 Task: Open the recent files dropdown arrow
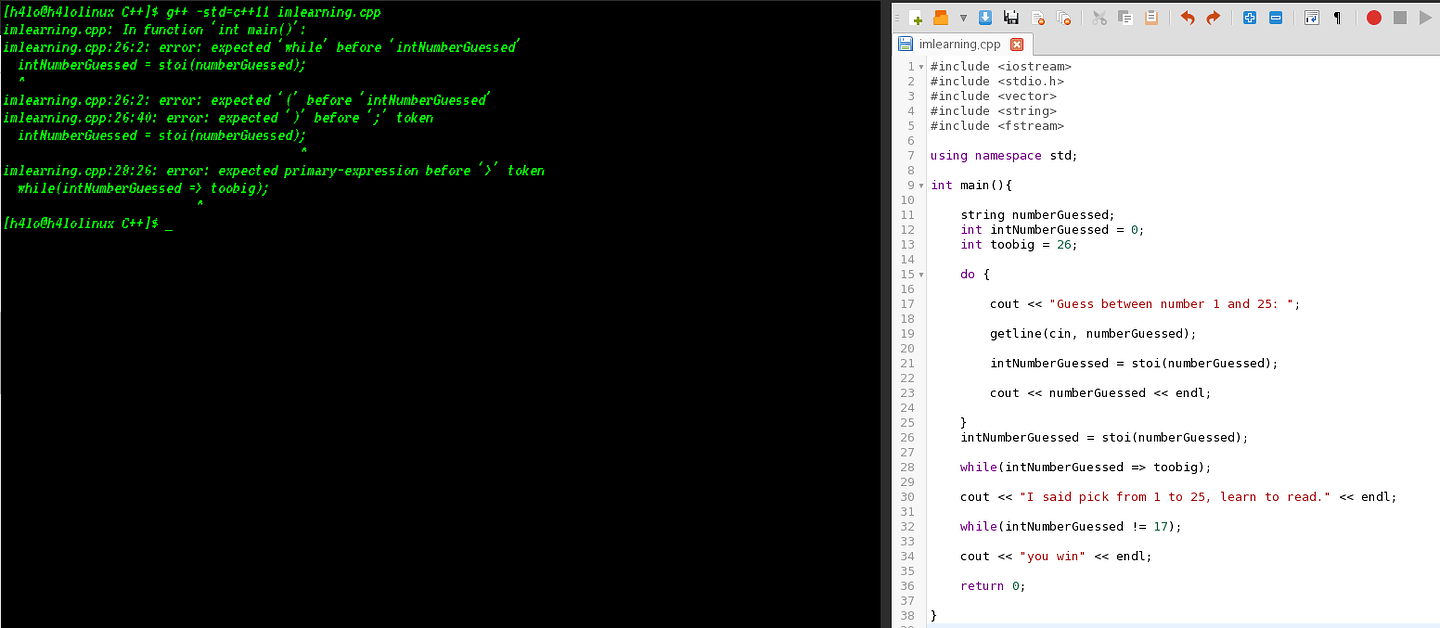click(x=963, y=17)
